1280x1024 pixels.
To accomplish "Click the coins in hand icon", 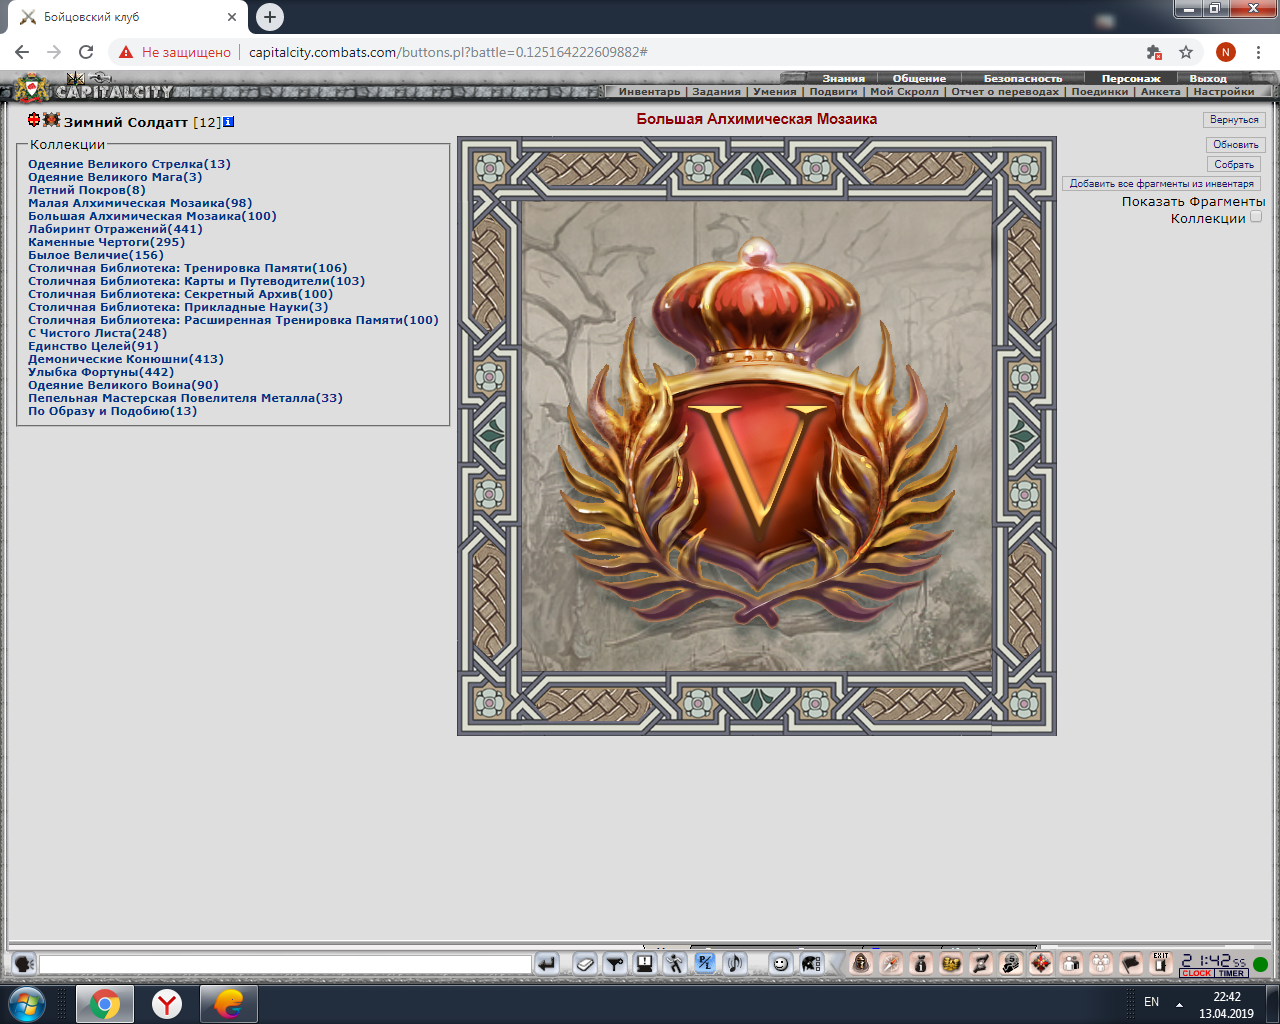I will pyautogui.click(x=1011, y=964).
